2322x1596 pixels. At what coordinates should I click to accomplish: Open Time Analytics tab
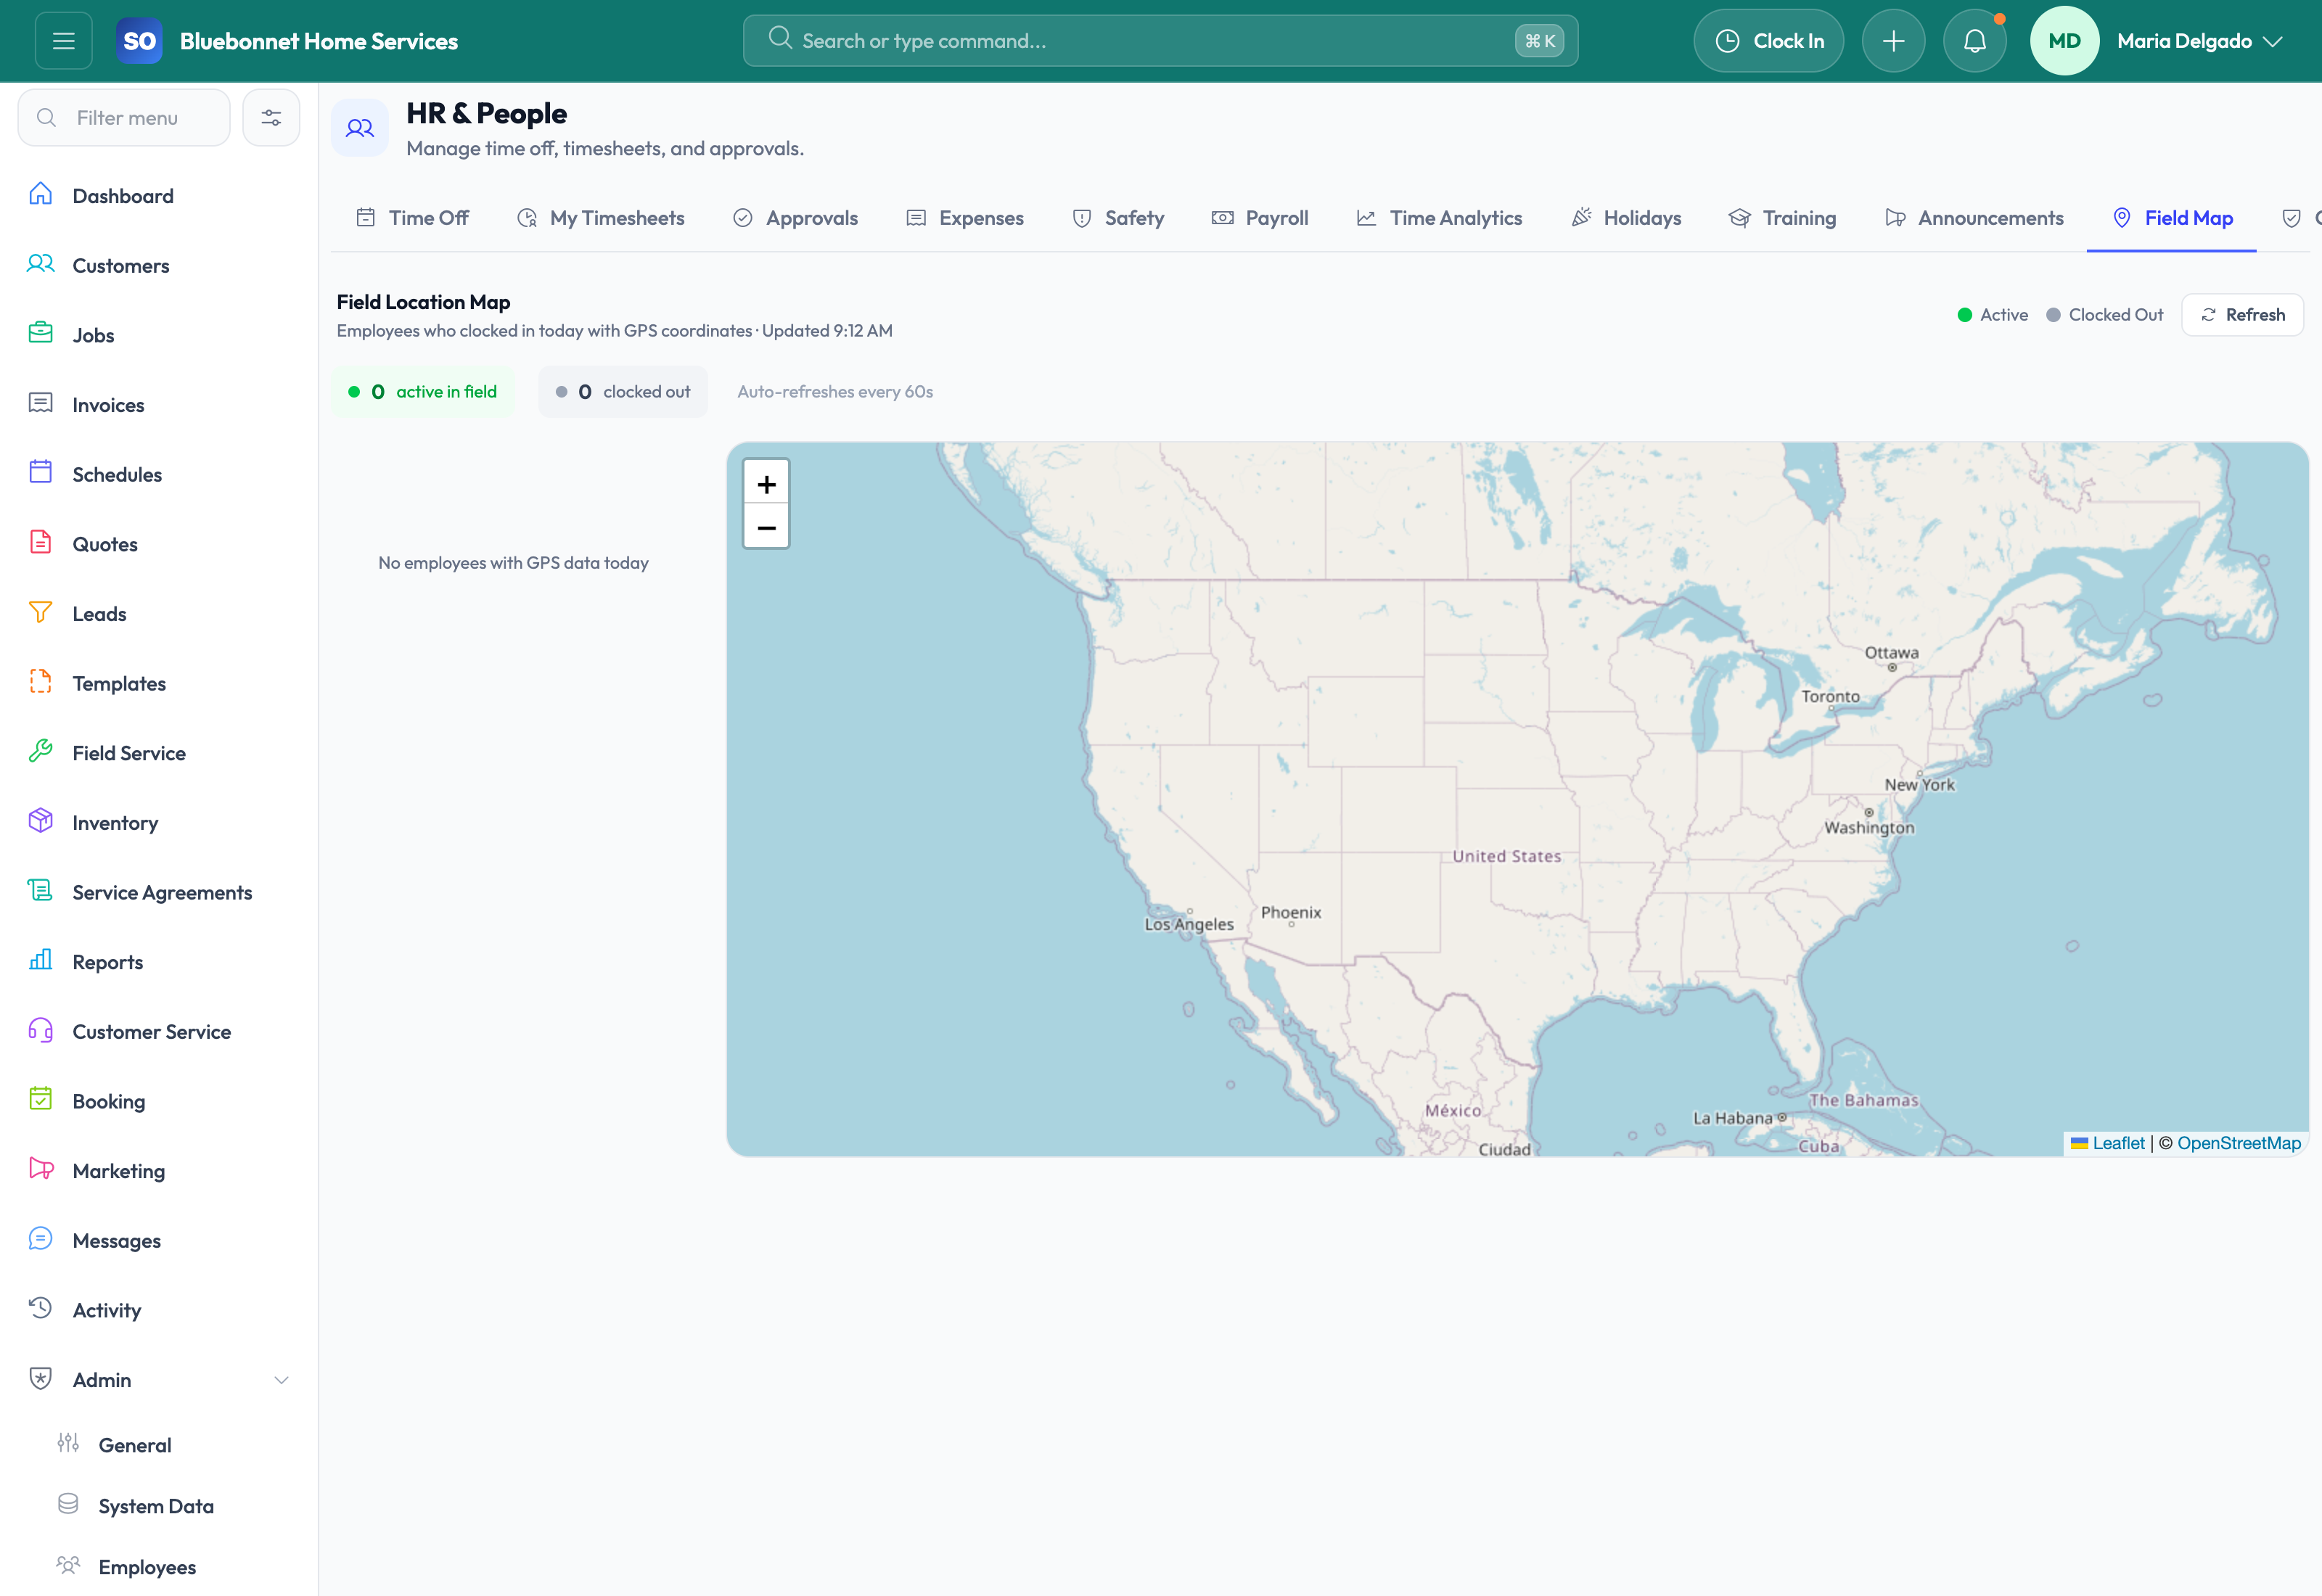(x=1440, y=218)
